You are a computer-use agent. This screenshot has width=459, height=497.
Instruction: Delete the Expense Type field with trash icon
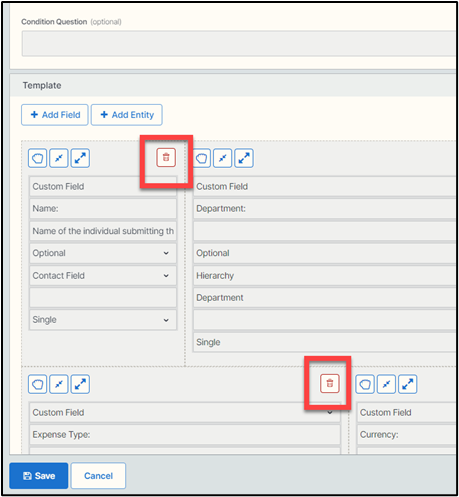(x=330, y=383)
